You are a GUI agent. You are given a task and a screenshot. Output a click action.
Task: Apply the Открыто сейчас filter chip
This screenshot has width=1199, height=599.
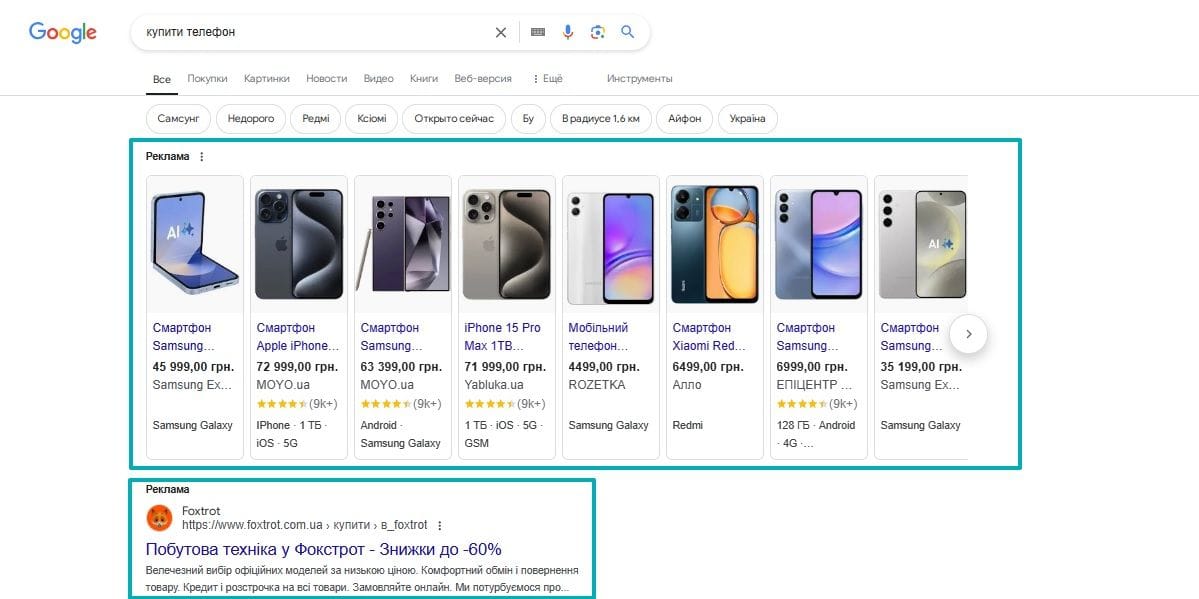454,119
